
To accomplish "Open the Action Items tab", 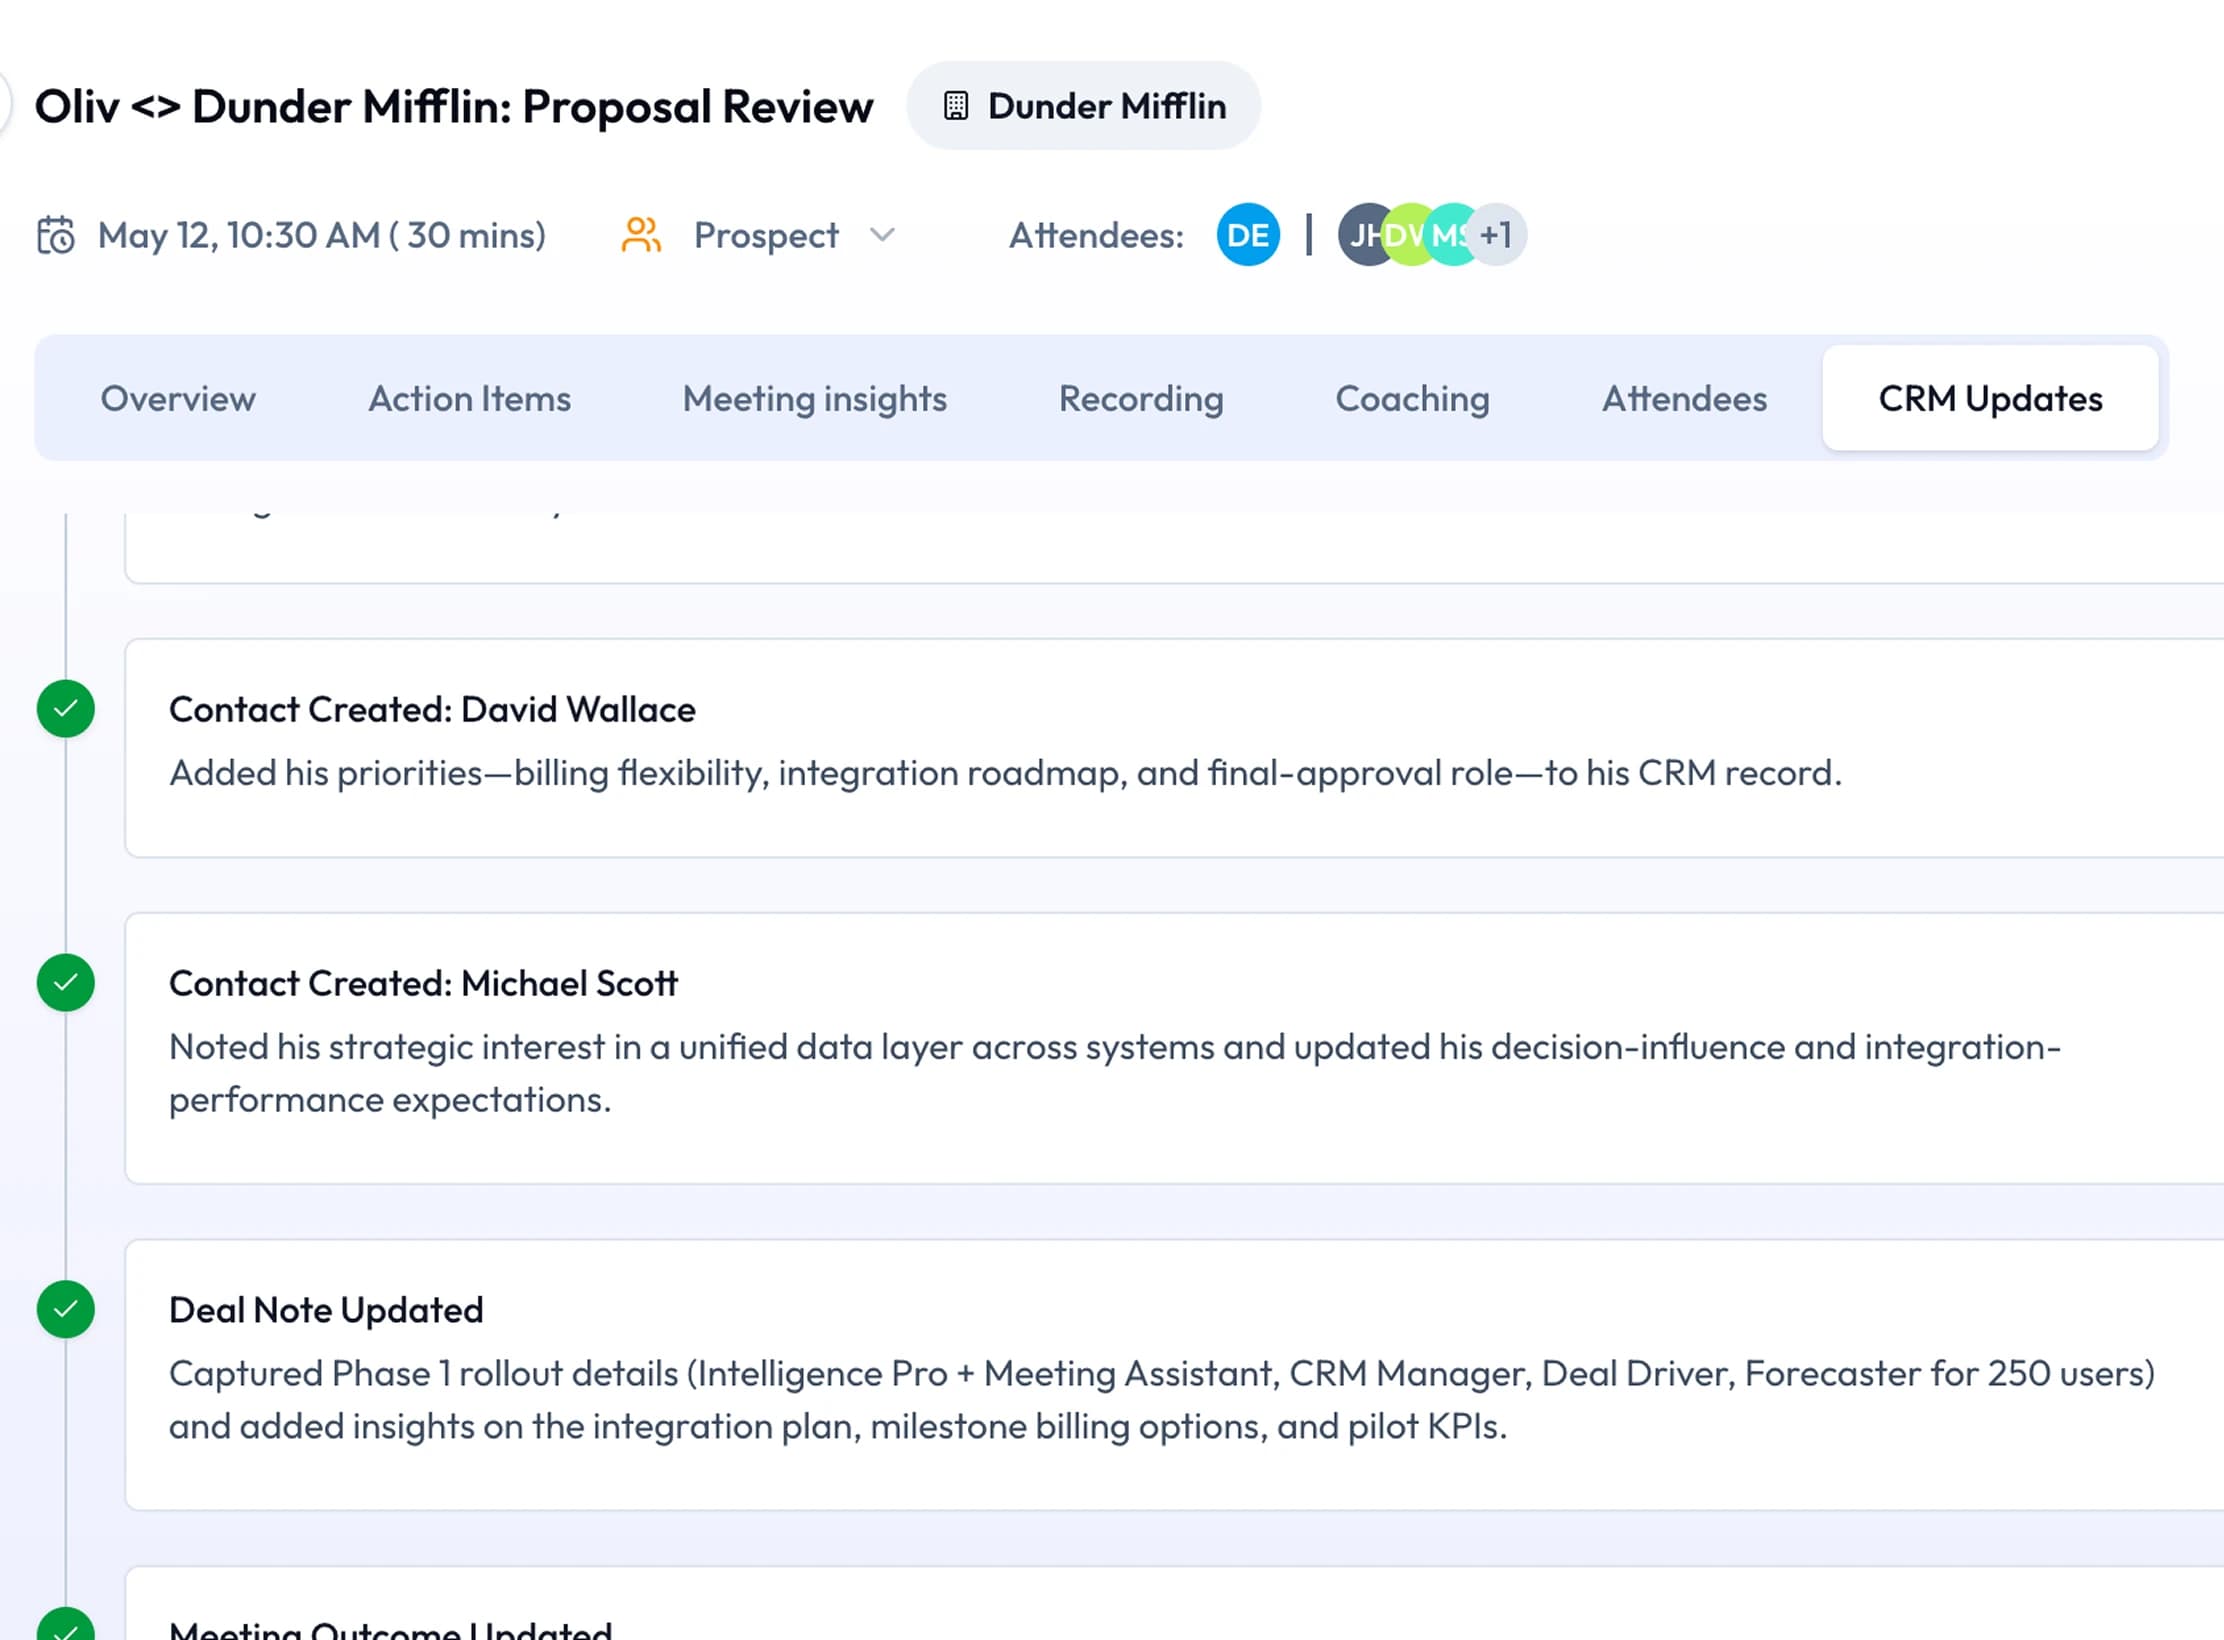I will (x=470, y=398).
